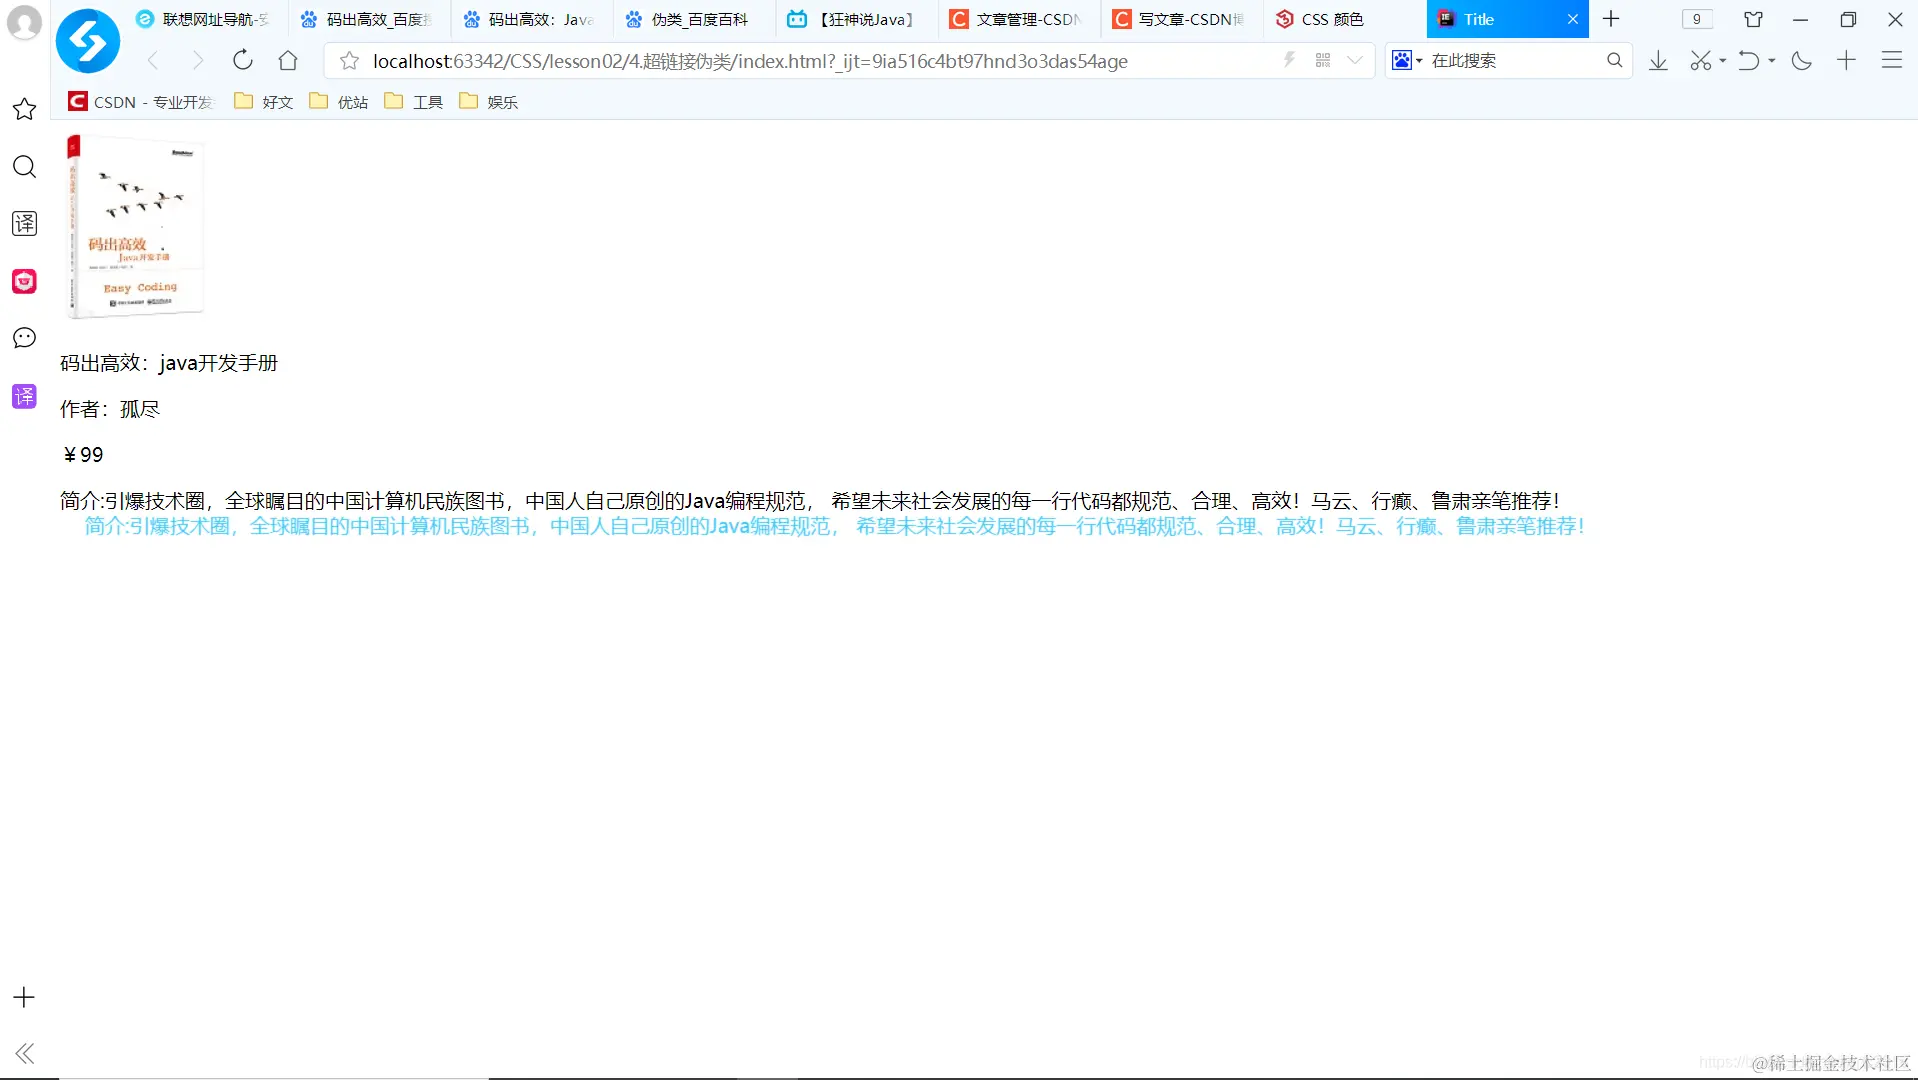Open CSDN - 专业开发 bookmark
Screen dimensions: 1918x1080
(x=141, y=102)
